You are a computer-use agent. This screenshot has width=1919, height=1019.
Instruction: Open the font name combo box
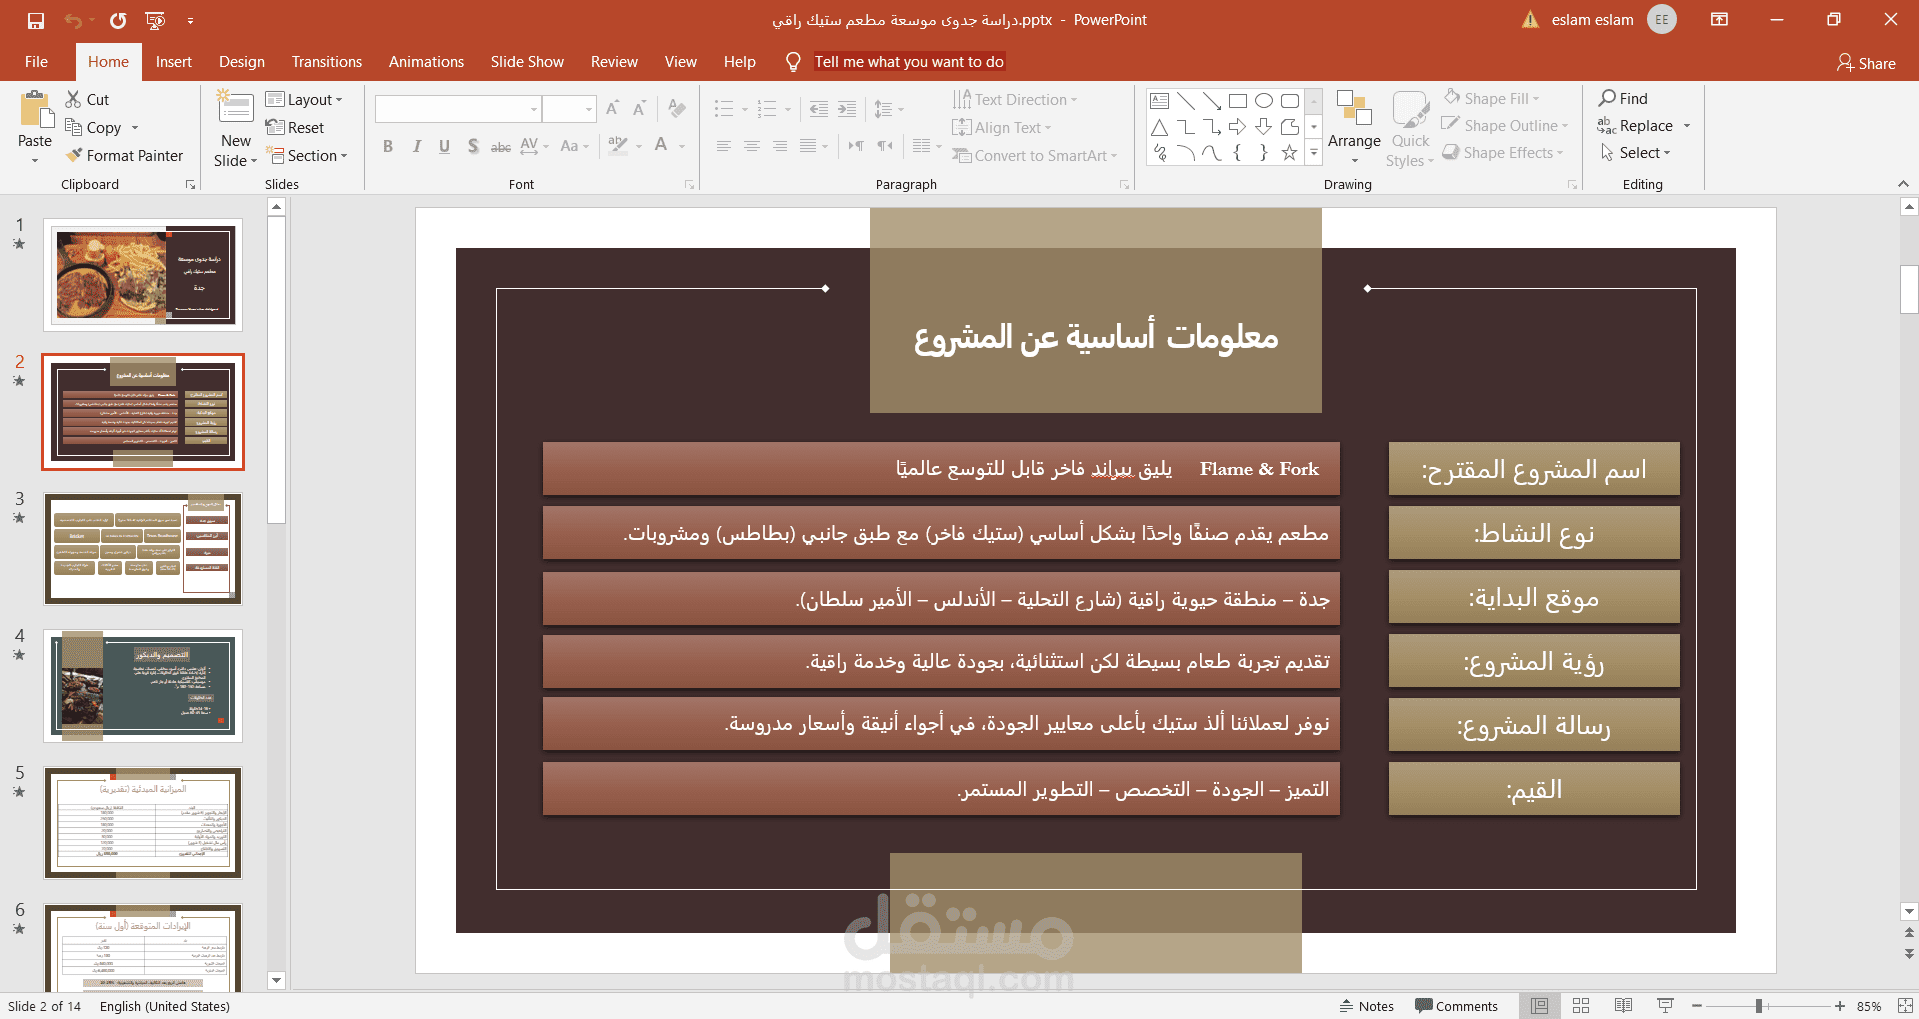pyautogui.click(x=458, y=108)
